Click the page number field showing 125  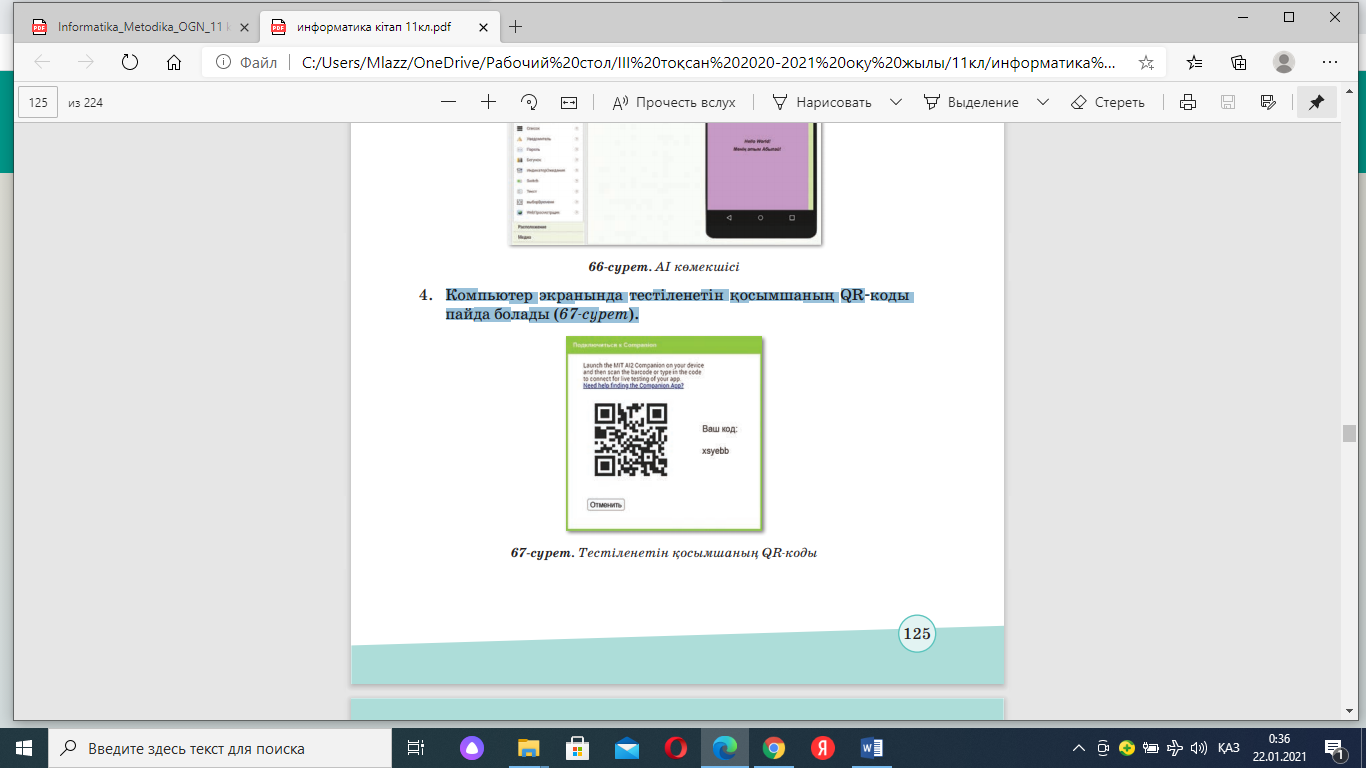(39, 102)
